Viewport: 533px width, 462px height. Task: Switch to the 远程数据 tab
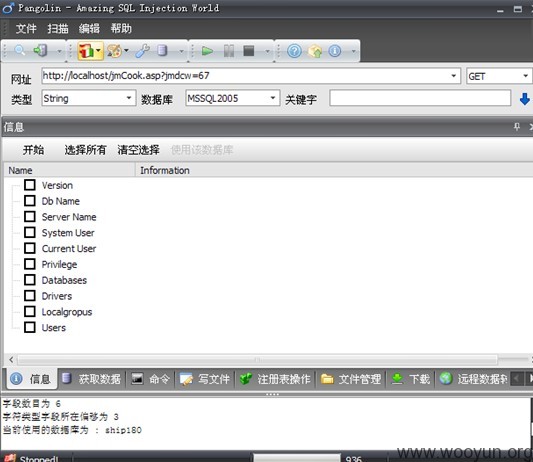pyautogui.click(x=473, y=379)
